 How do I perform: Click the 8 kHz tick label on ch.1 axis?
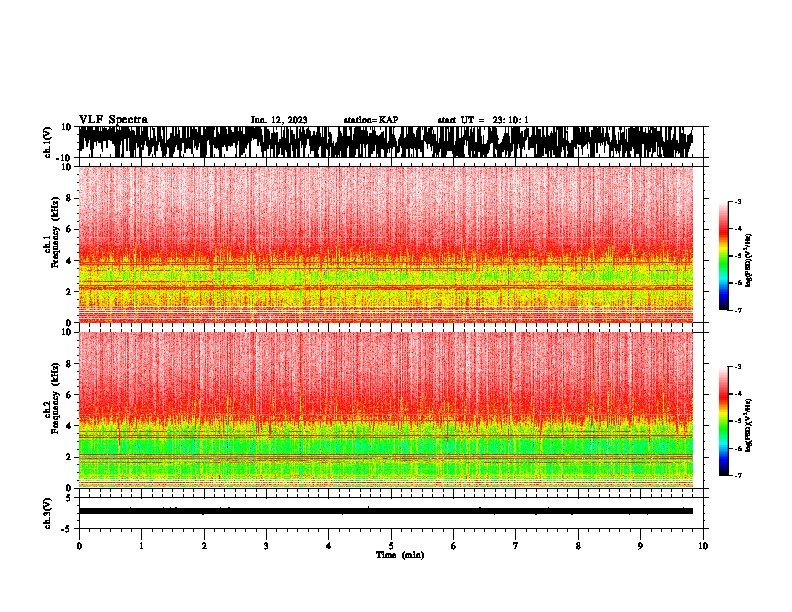[69, 198]
